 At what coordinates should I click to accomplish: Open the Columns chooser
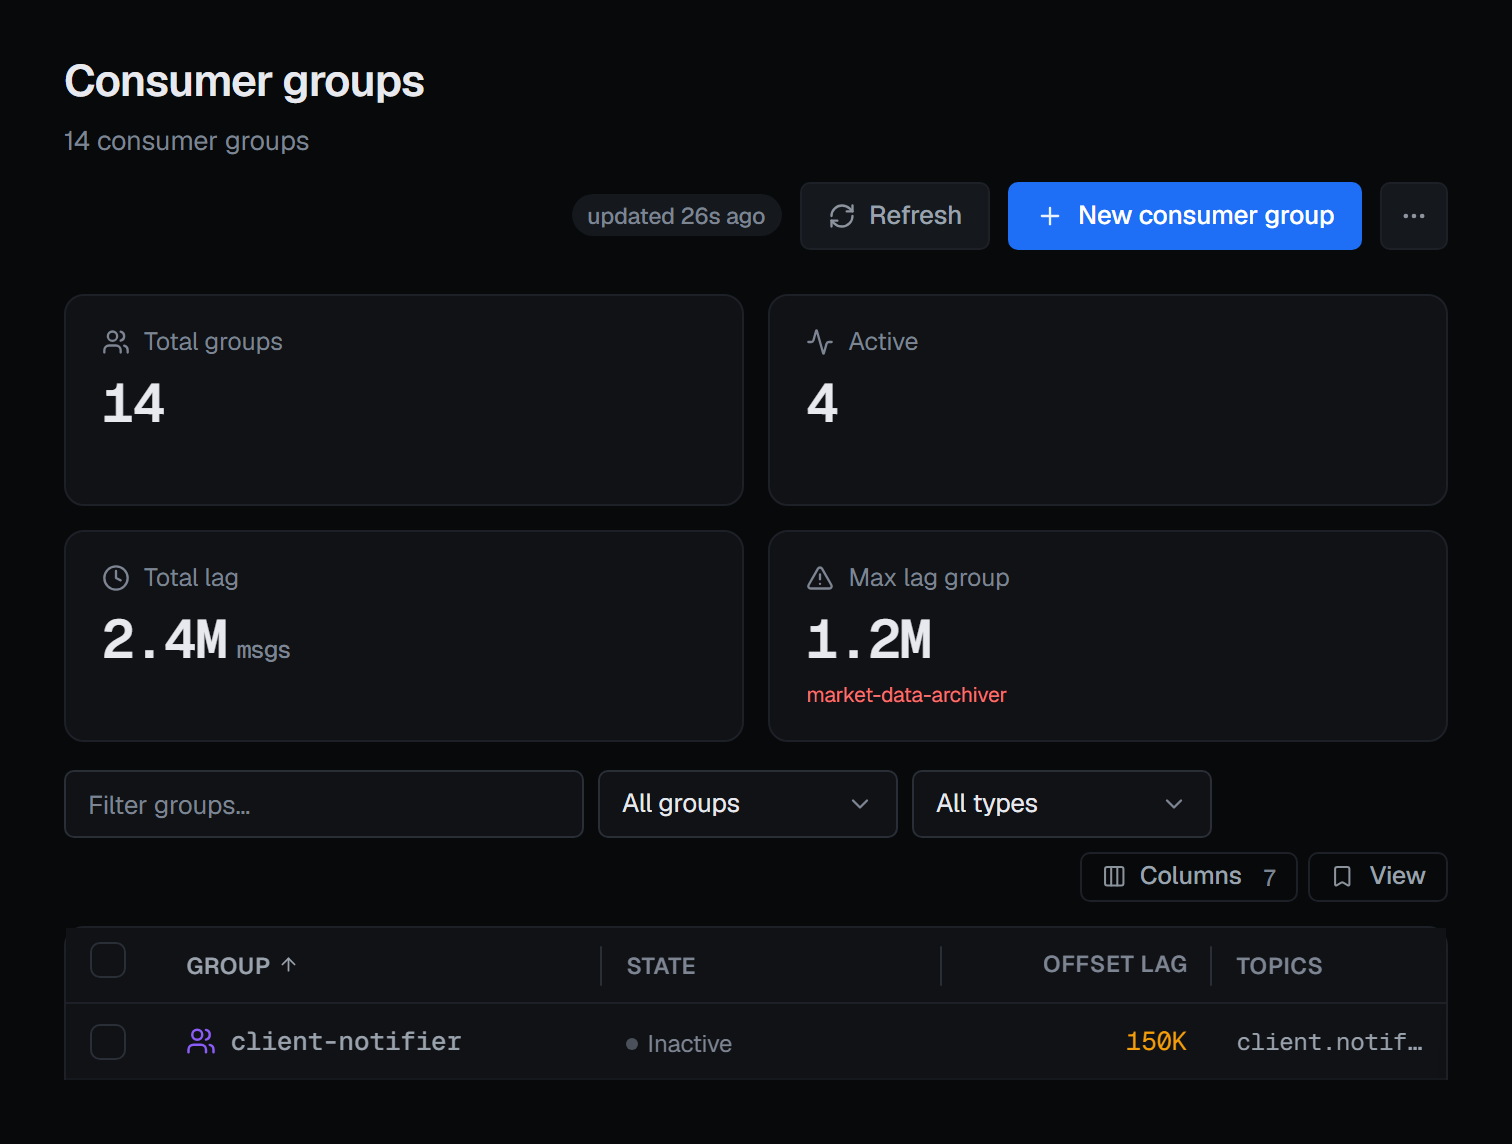coord(1188,877)
